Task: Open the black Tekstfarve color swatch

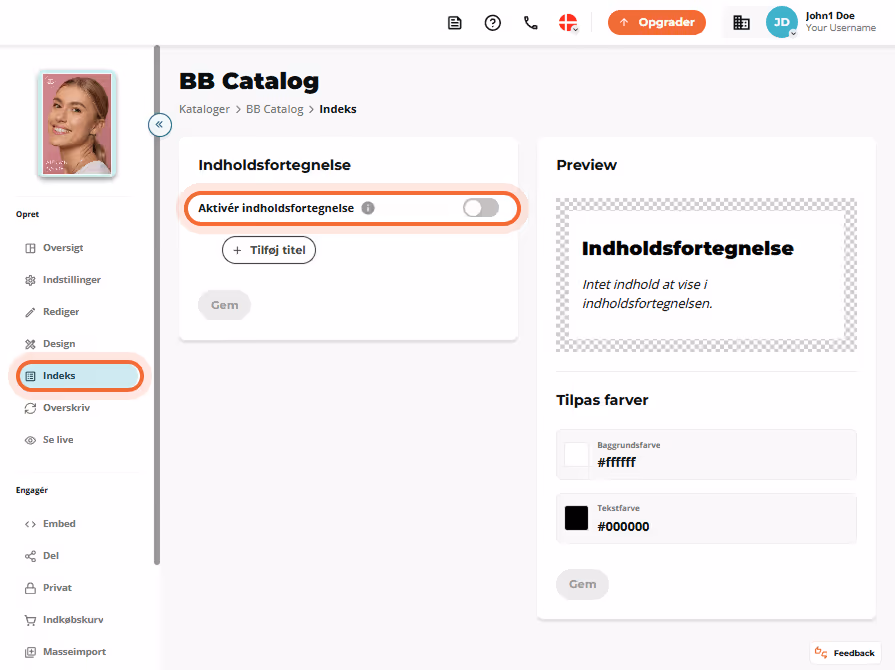Action: coord(576,518)
